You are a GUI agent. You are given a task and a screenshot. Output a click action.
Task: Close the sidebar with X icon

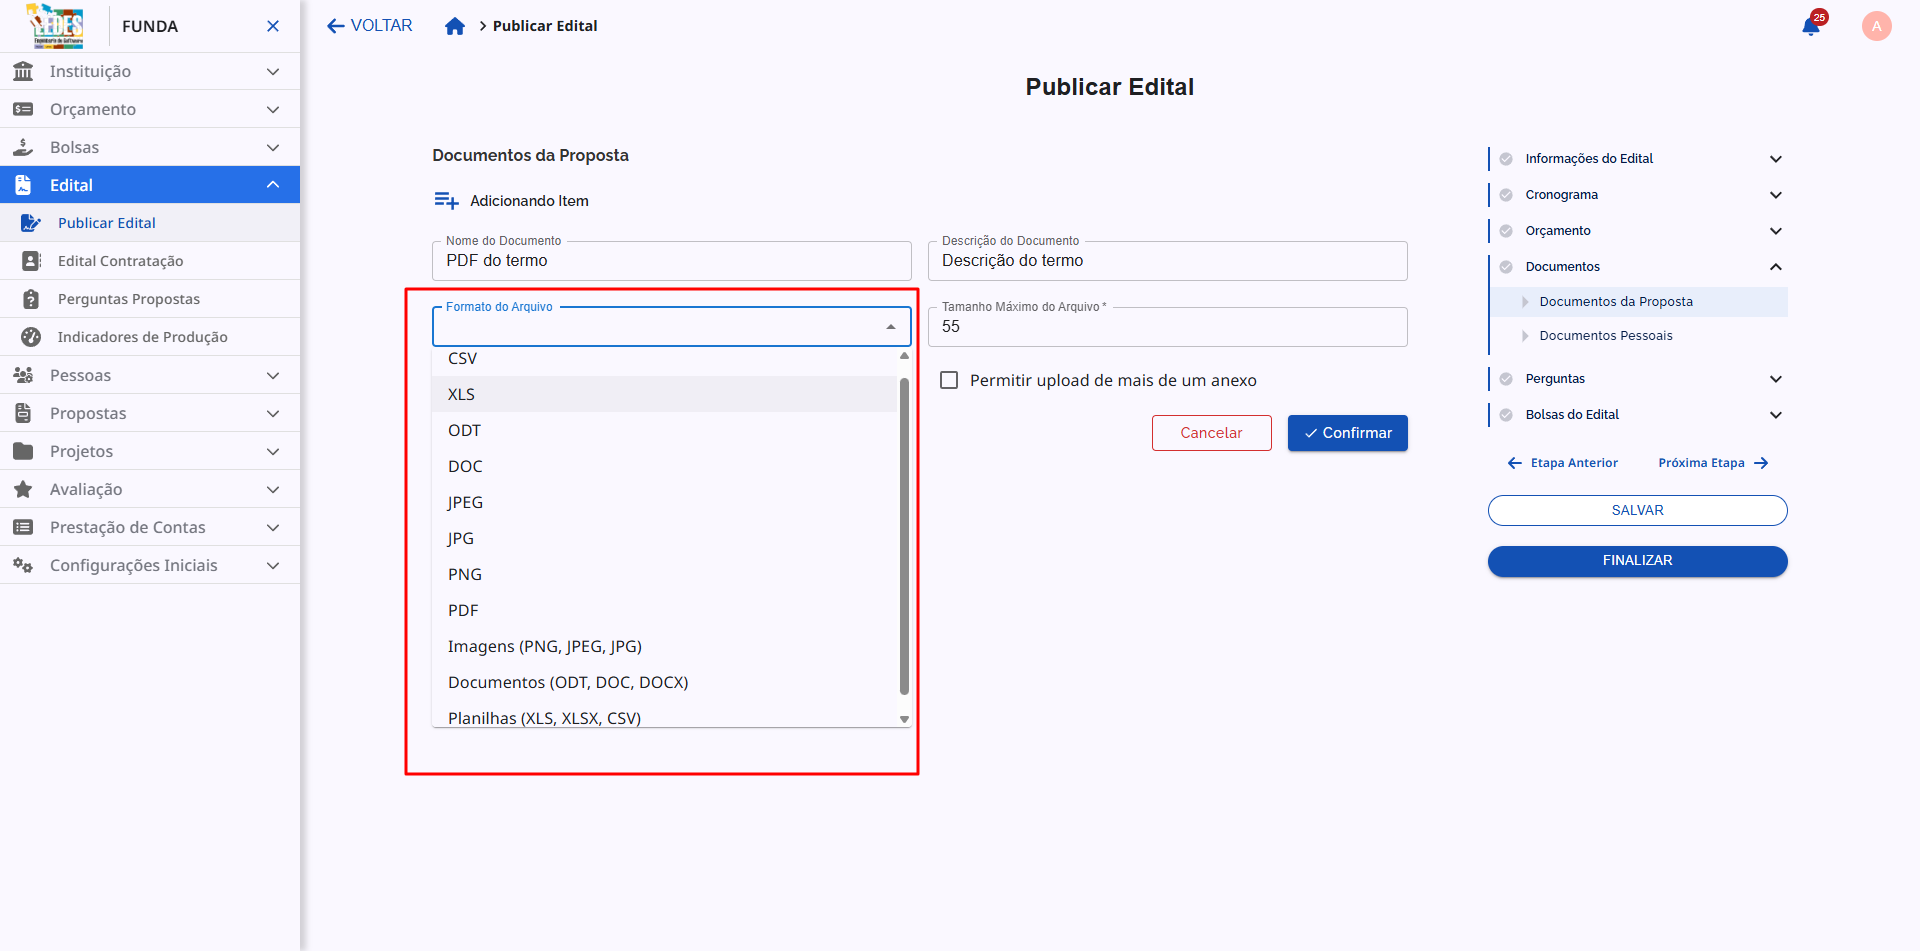pos(273,26)
